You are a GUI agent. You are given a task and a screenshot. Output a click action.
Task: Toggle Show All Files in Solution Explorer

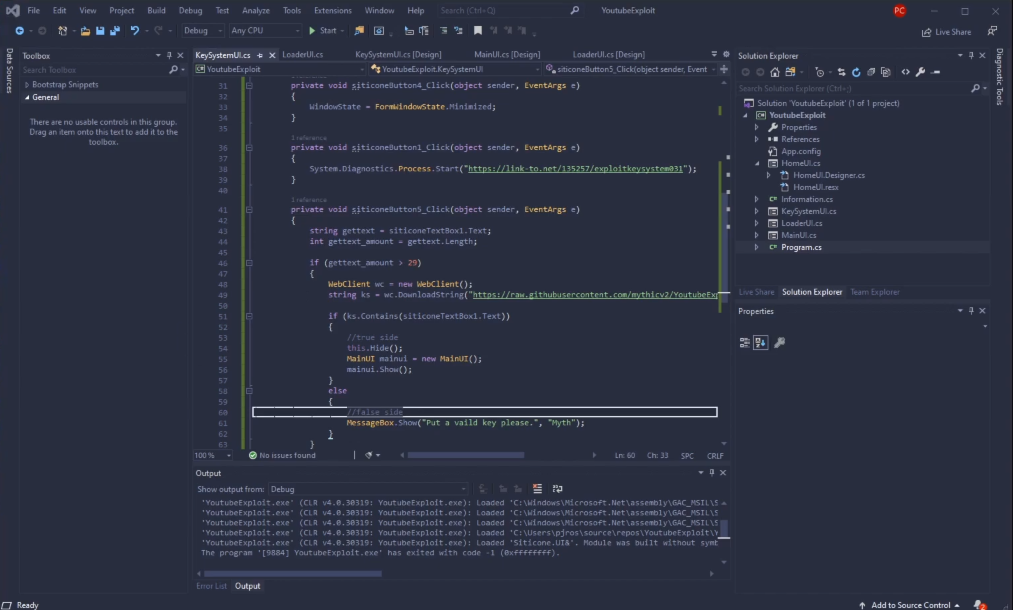pyautogui.click(x=887, y=72)
